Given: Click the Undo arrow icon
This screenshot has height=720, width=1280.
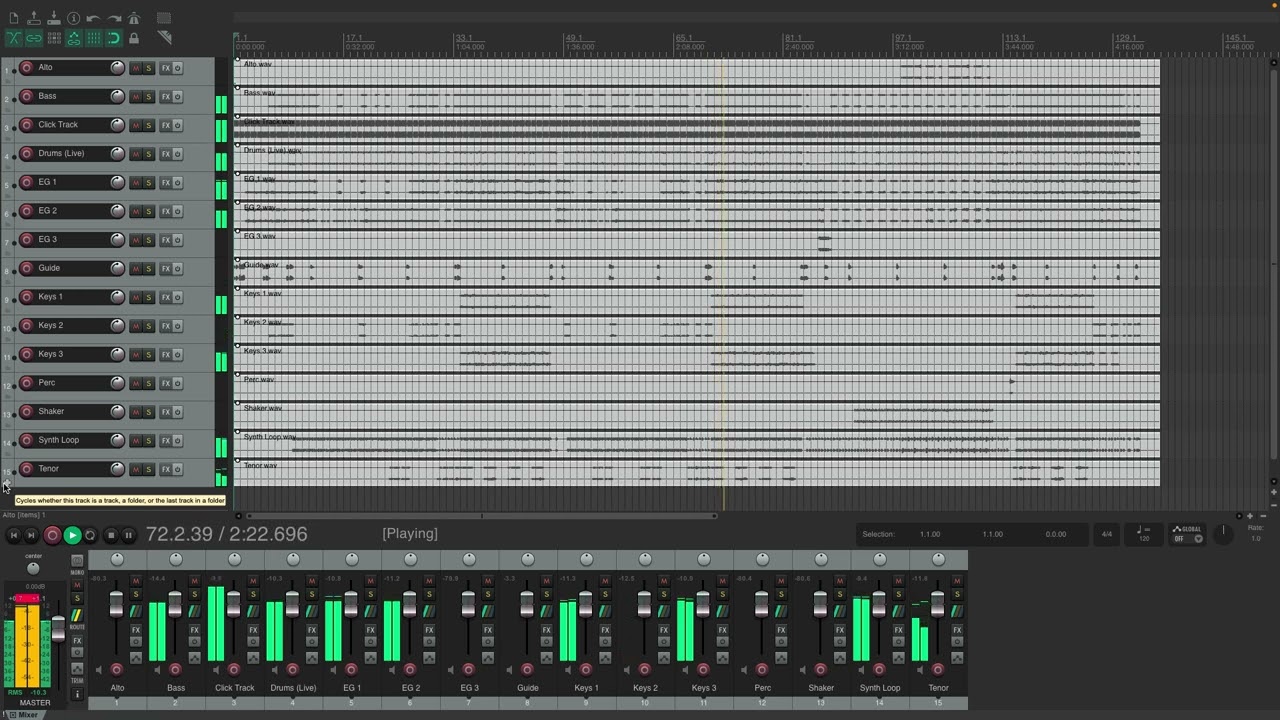Looking at the screenshot, I should pos(93,18).
